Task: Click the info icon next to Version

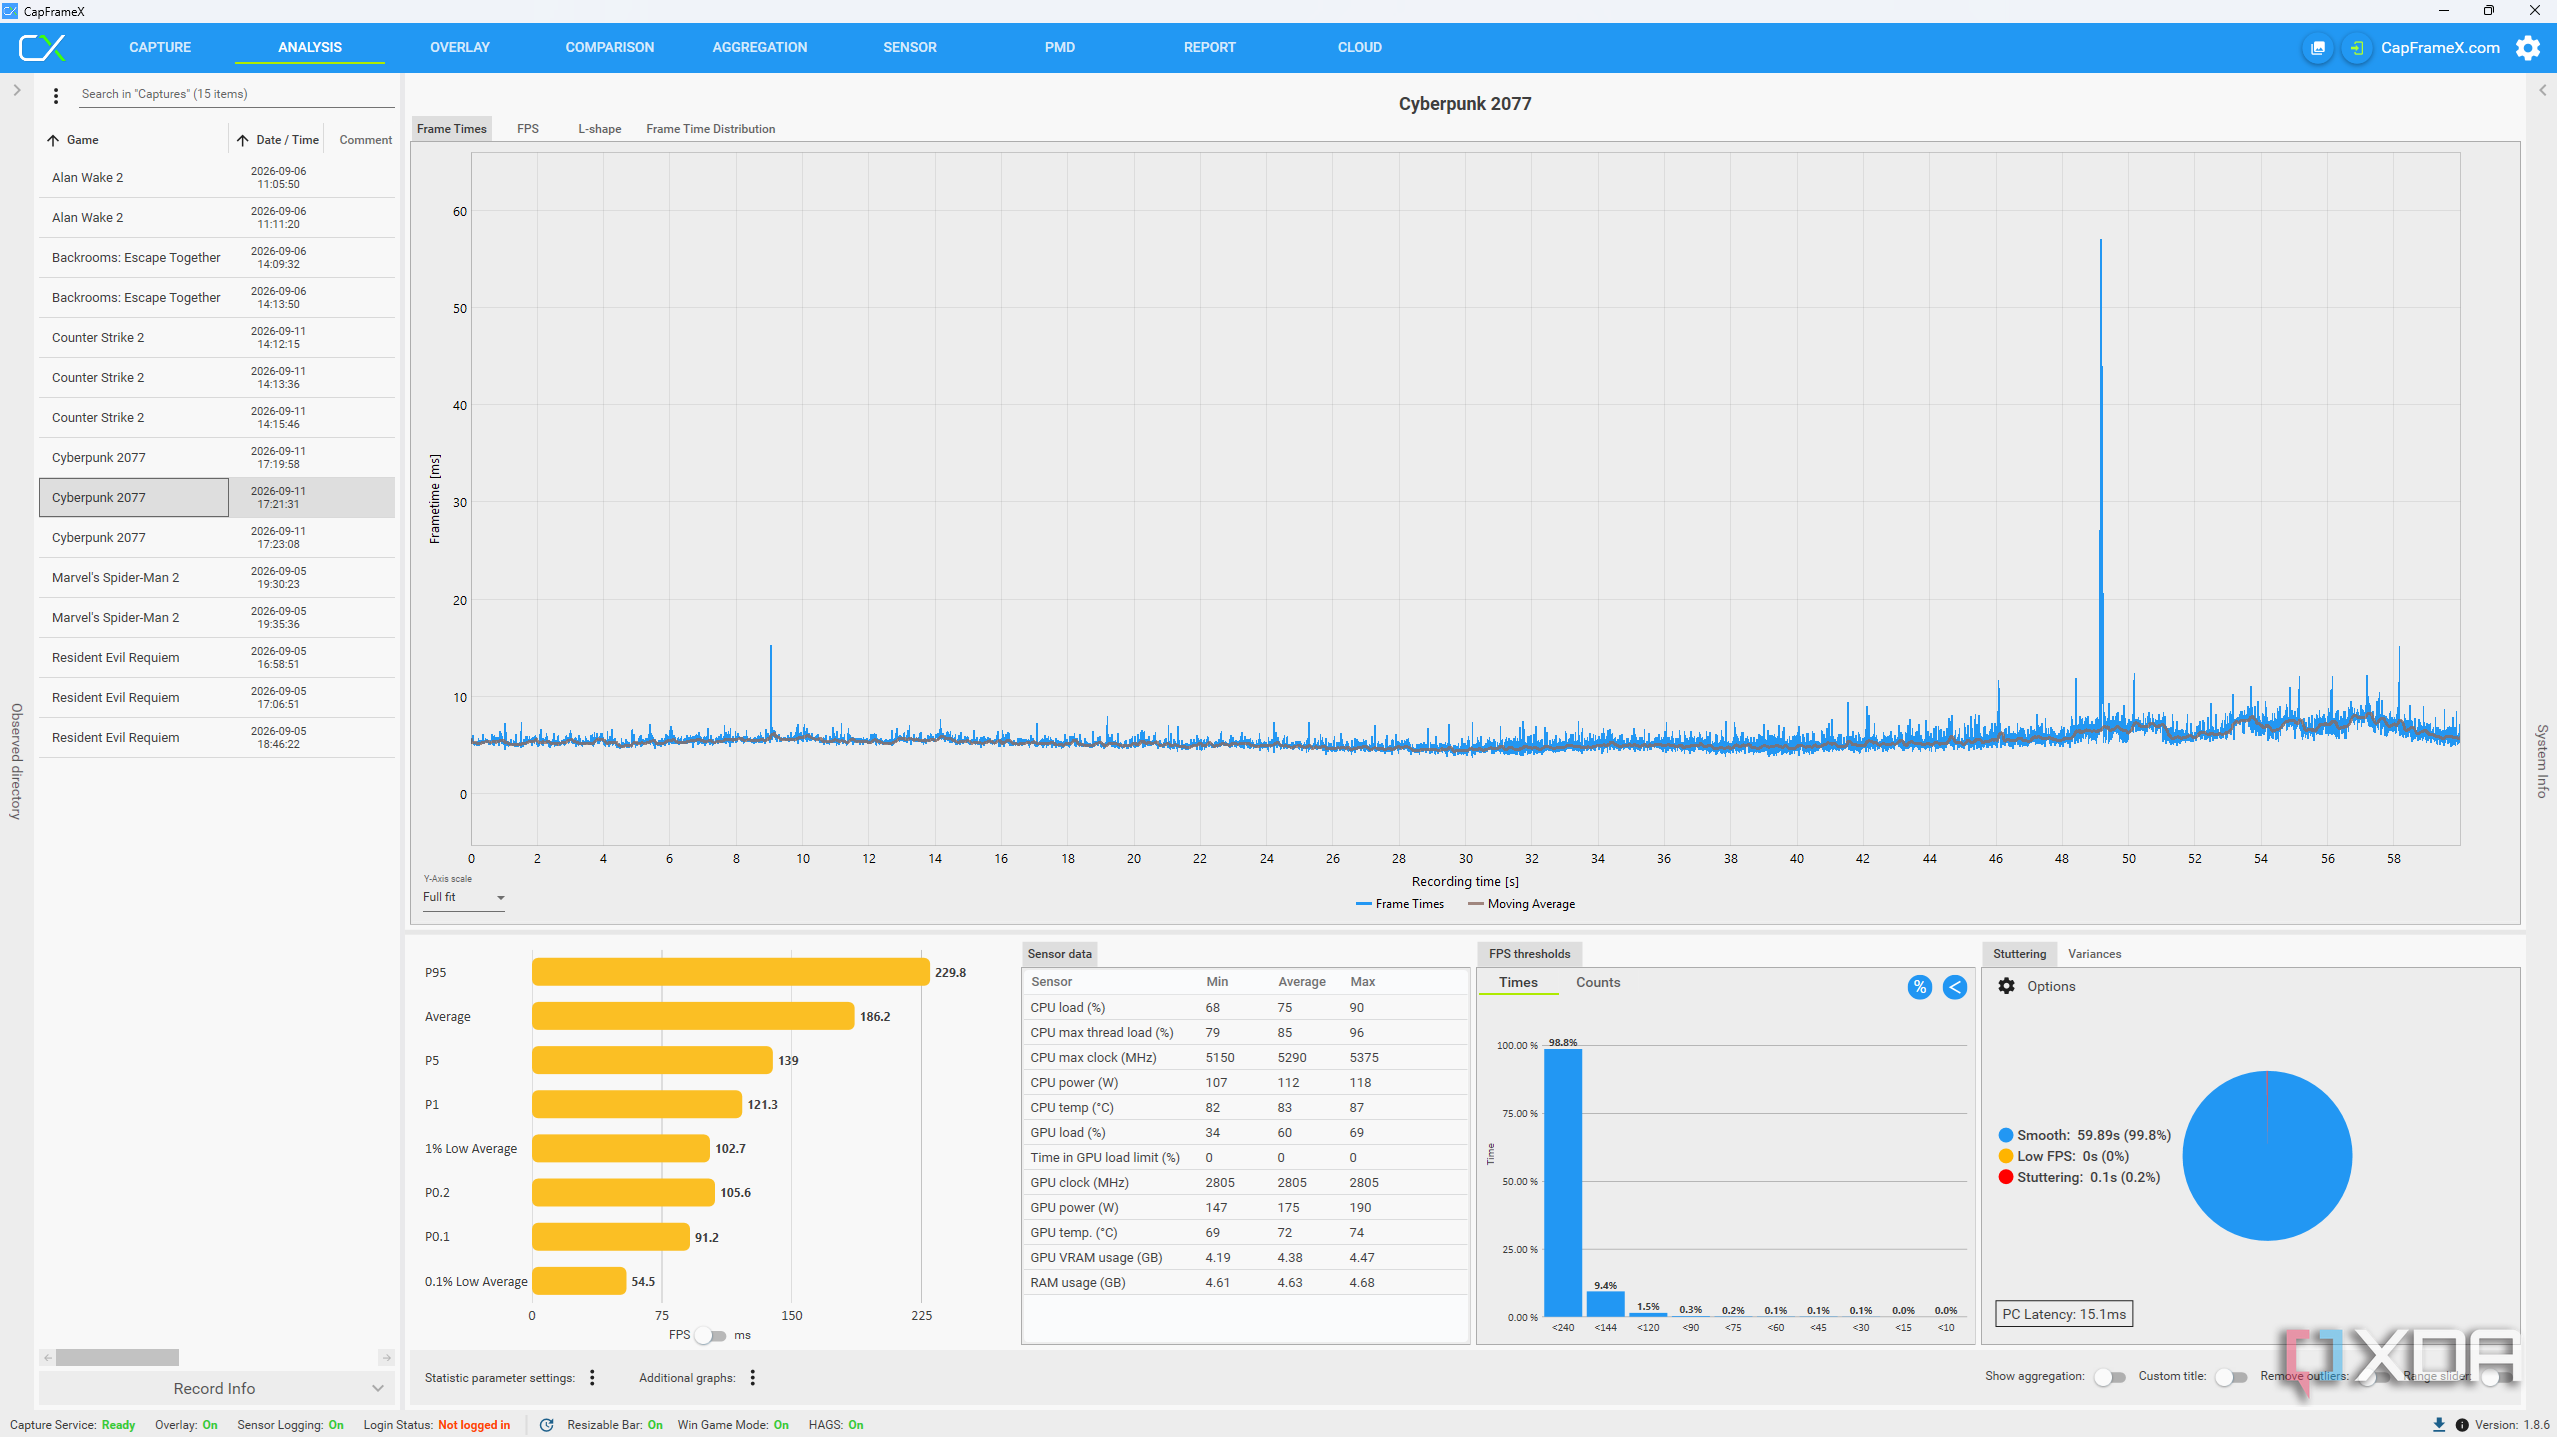Action: click(2461, 1425)
